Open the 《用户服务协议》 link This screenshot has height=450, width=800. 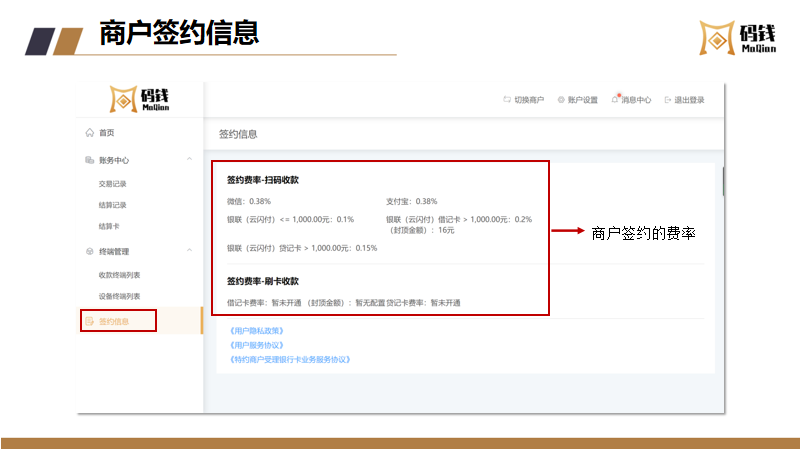257,344
